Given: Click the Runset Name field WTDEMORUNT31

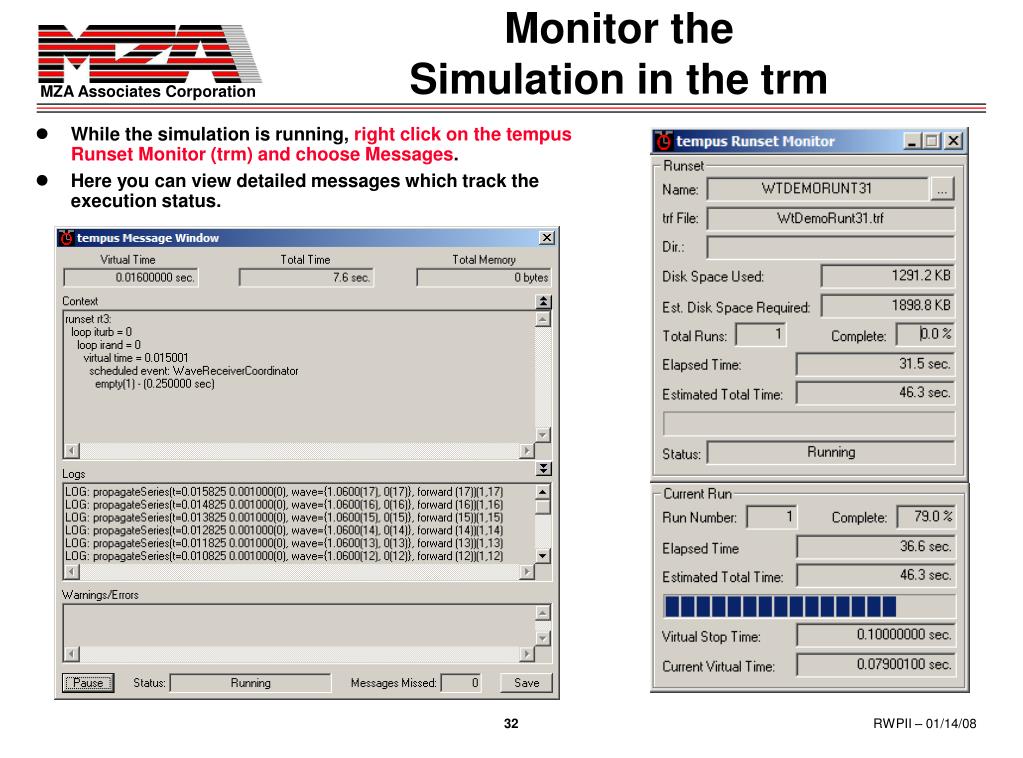Looking at the screenshot, I should click(x=817, y=189).
